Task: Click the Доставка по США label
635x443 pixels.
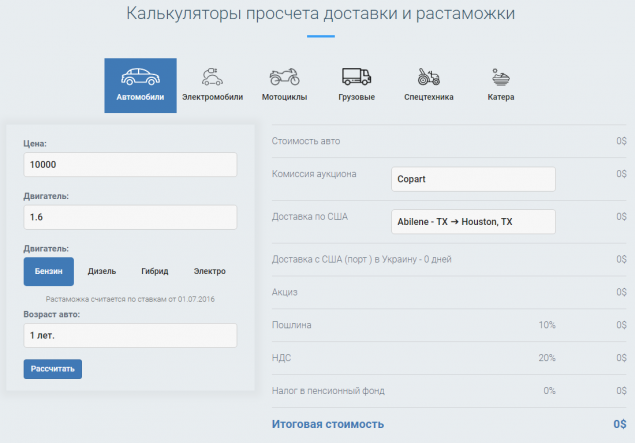Action: [x=309, y=217]
